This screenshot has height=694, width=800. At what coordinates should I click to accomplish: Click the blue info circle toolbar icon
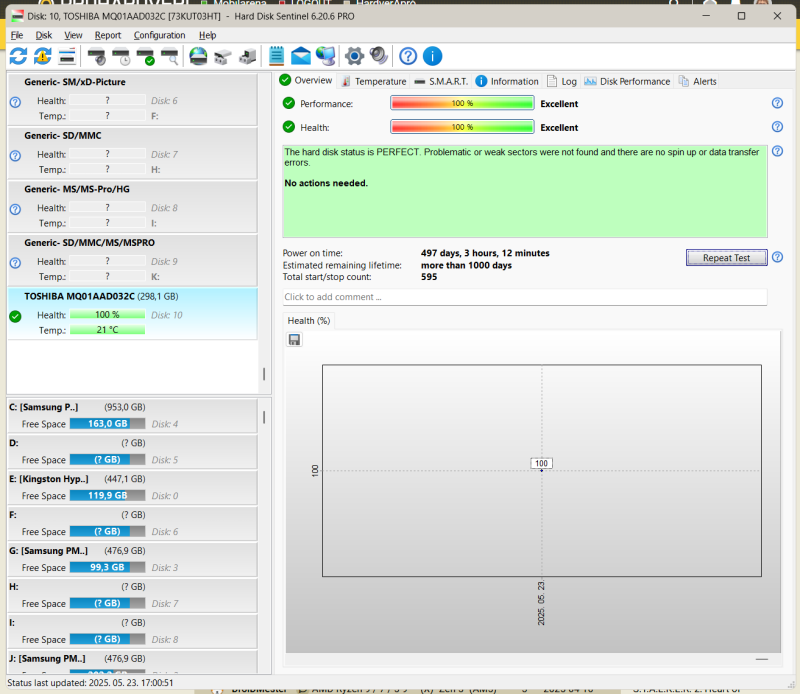[433, 56]
